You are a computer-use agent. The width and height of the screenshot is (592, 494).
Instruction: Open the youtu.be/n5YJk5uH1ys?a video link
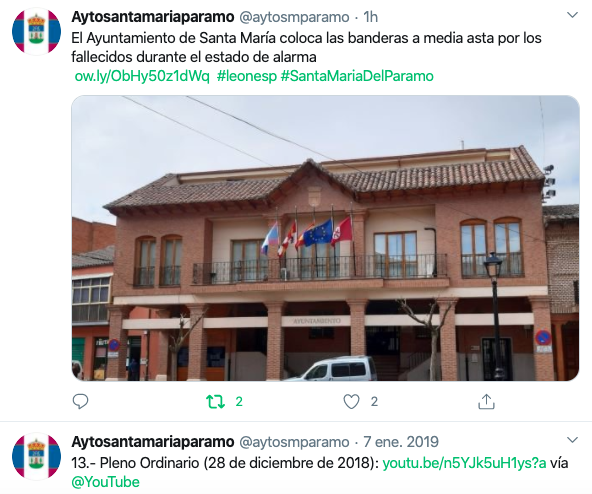(464, 463)
